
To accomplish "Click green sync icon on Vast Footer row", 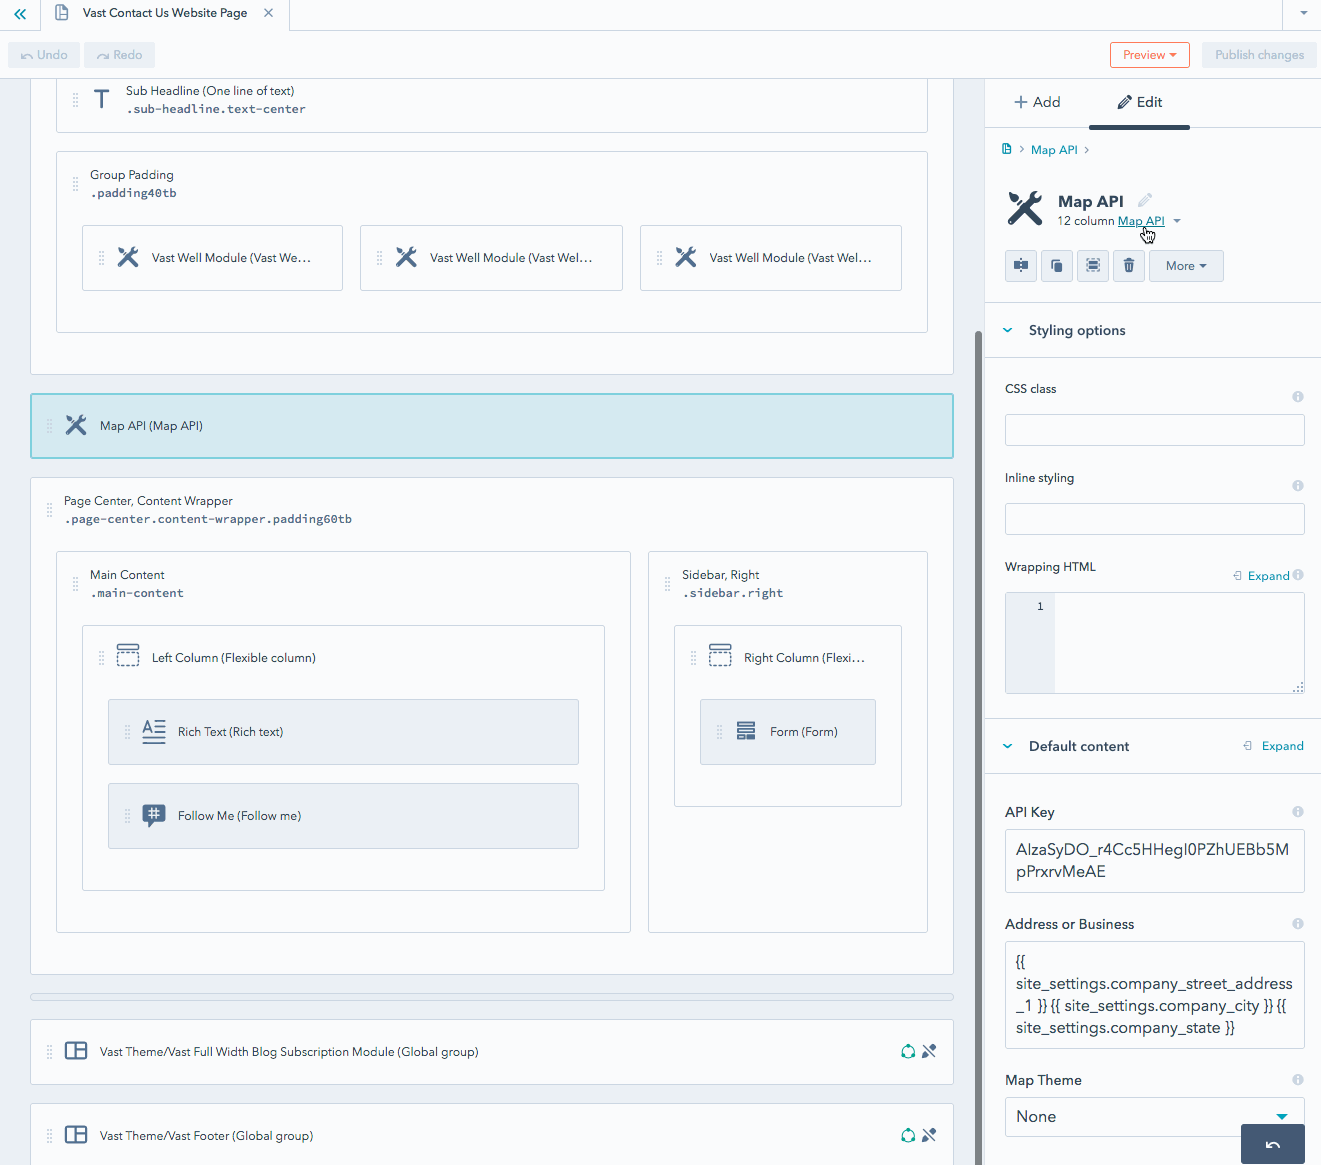I will (908, 1135).
